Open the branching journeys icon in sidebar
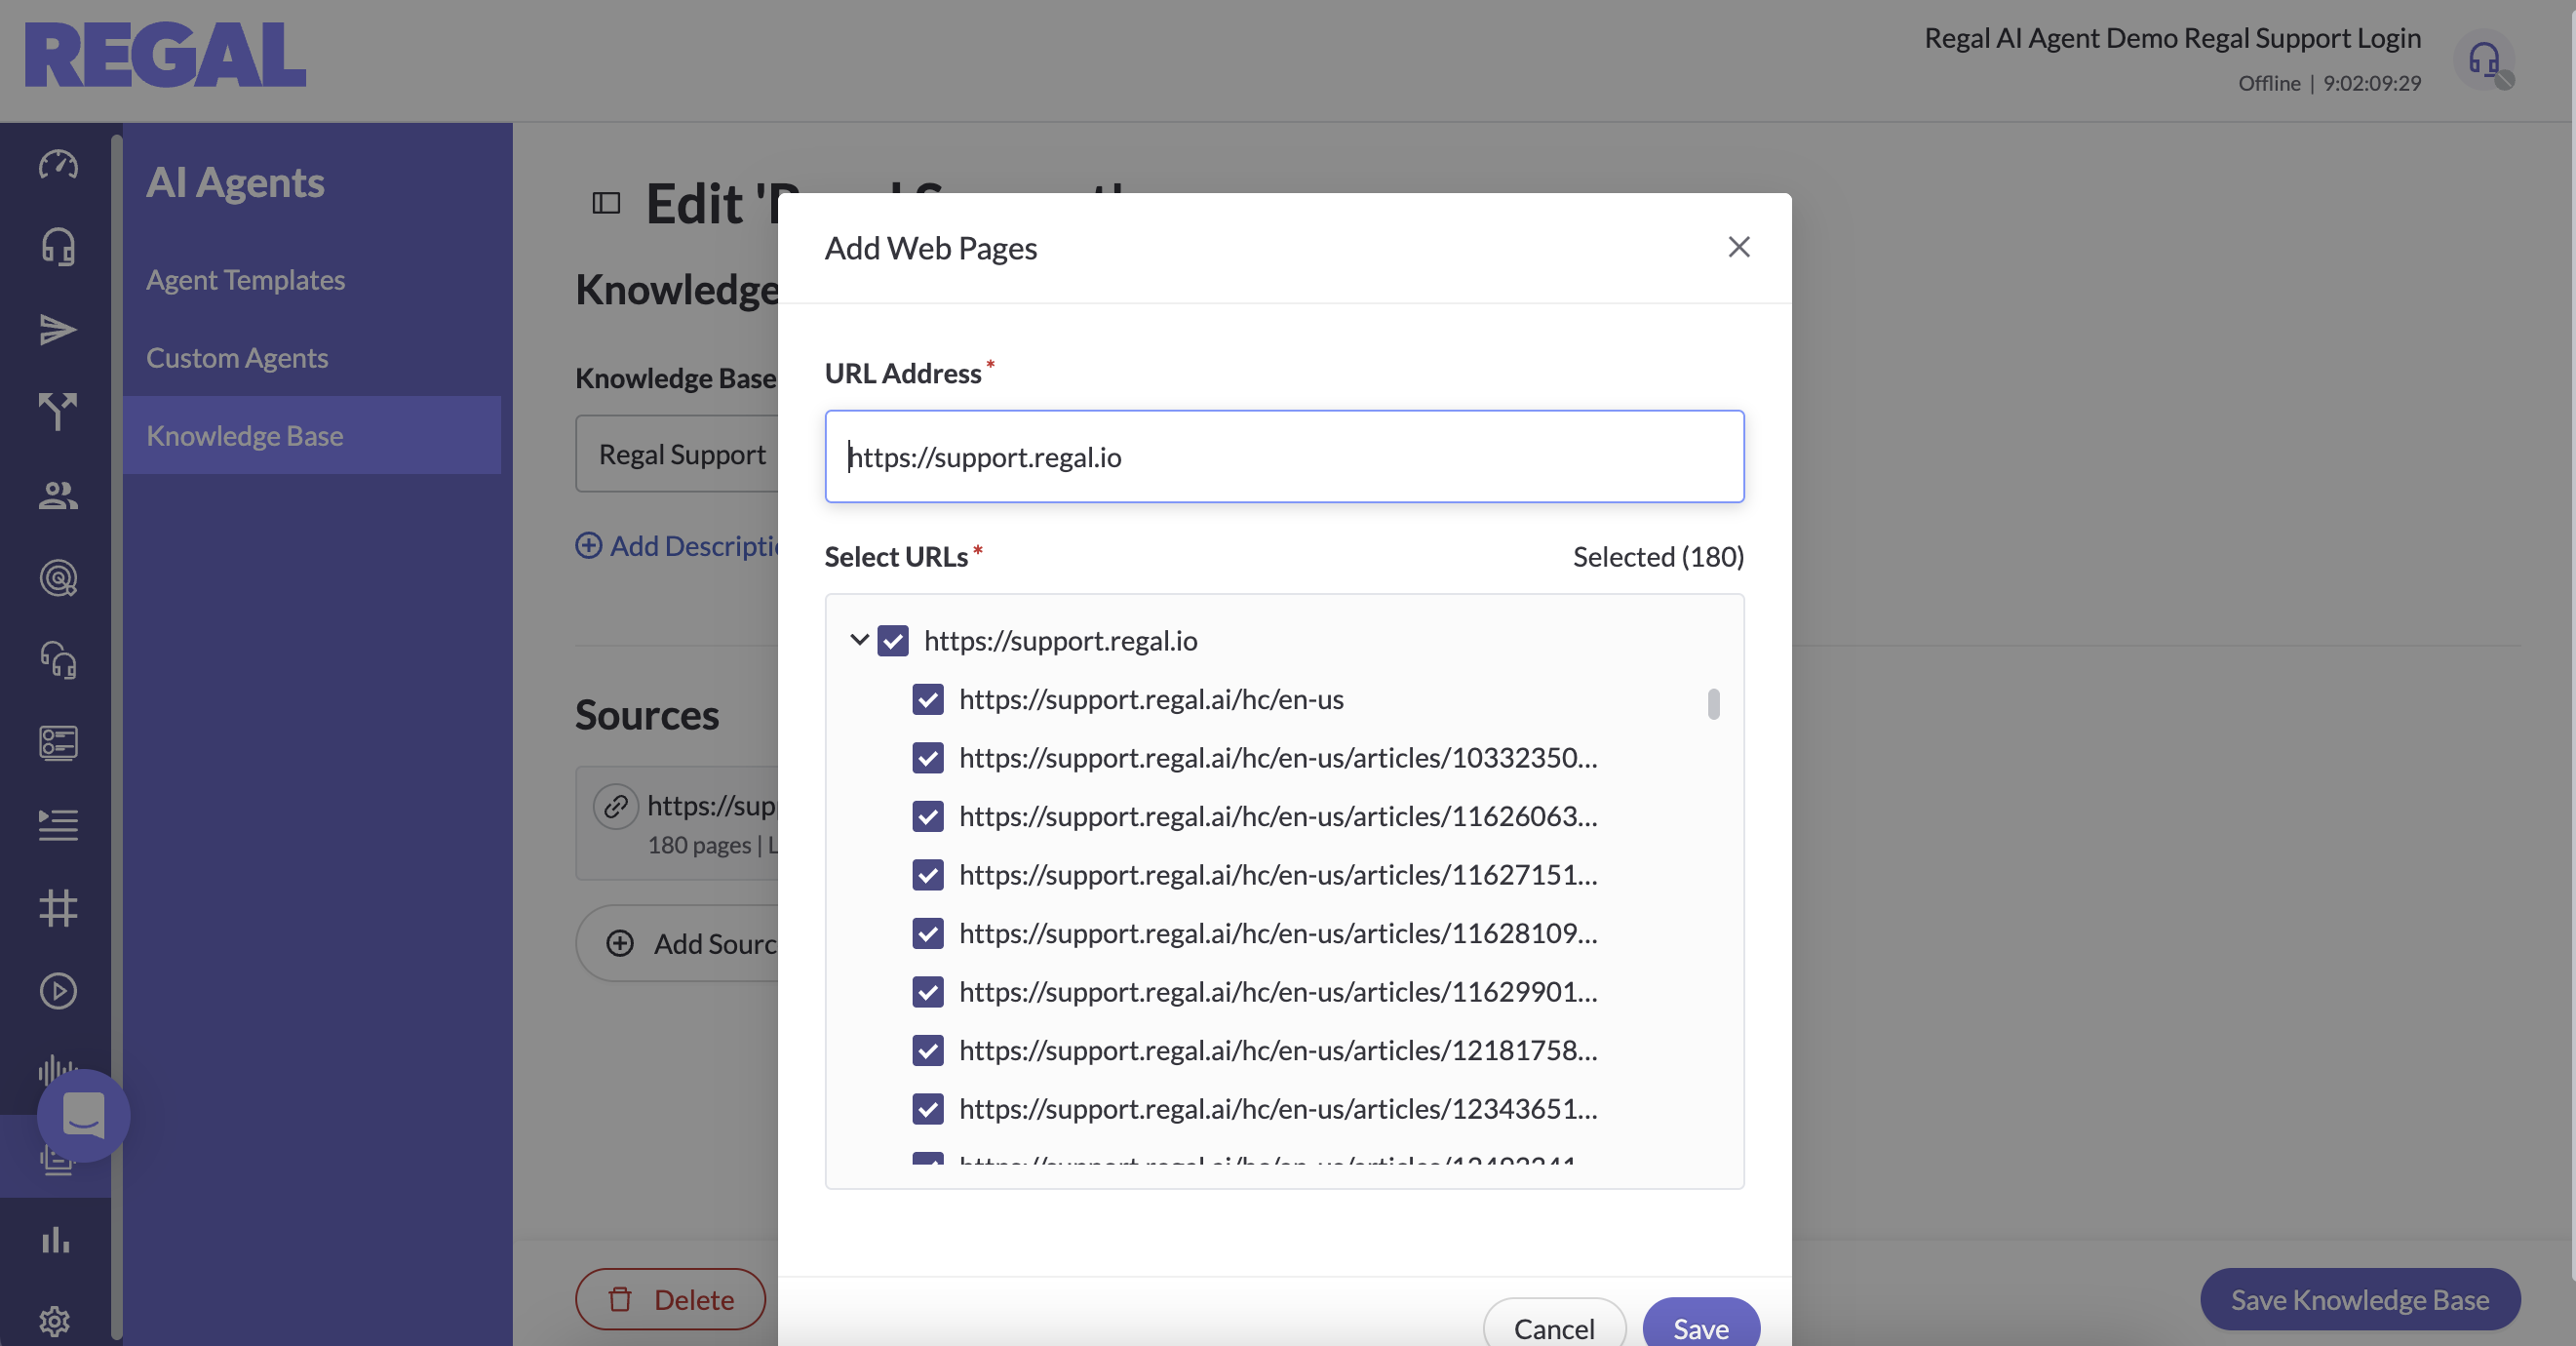Viewport: 2576px width, 1346px height. click(x=58, y=411)
